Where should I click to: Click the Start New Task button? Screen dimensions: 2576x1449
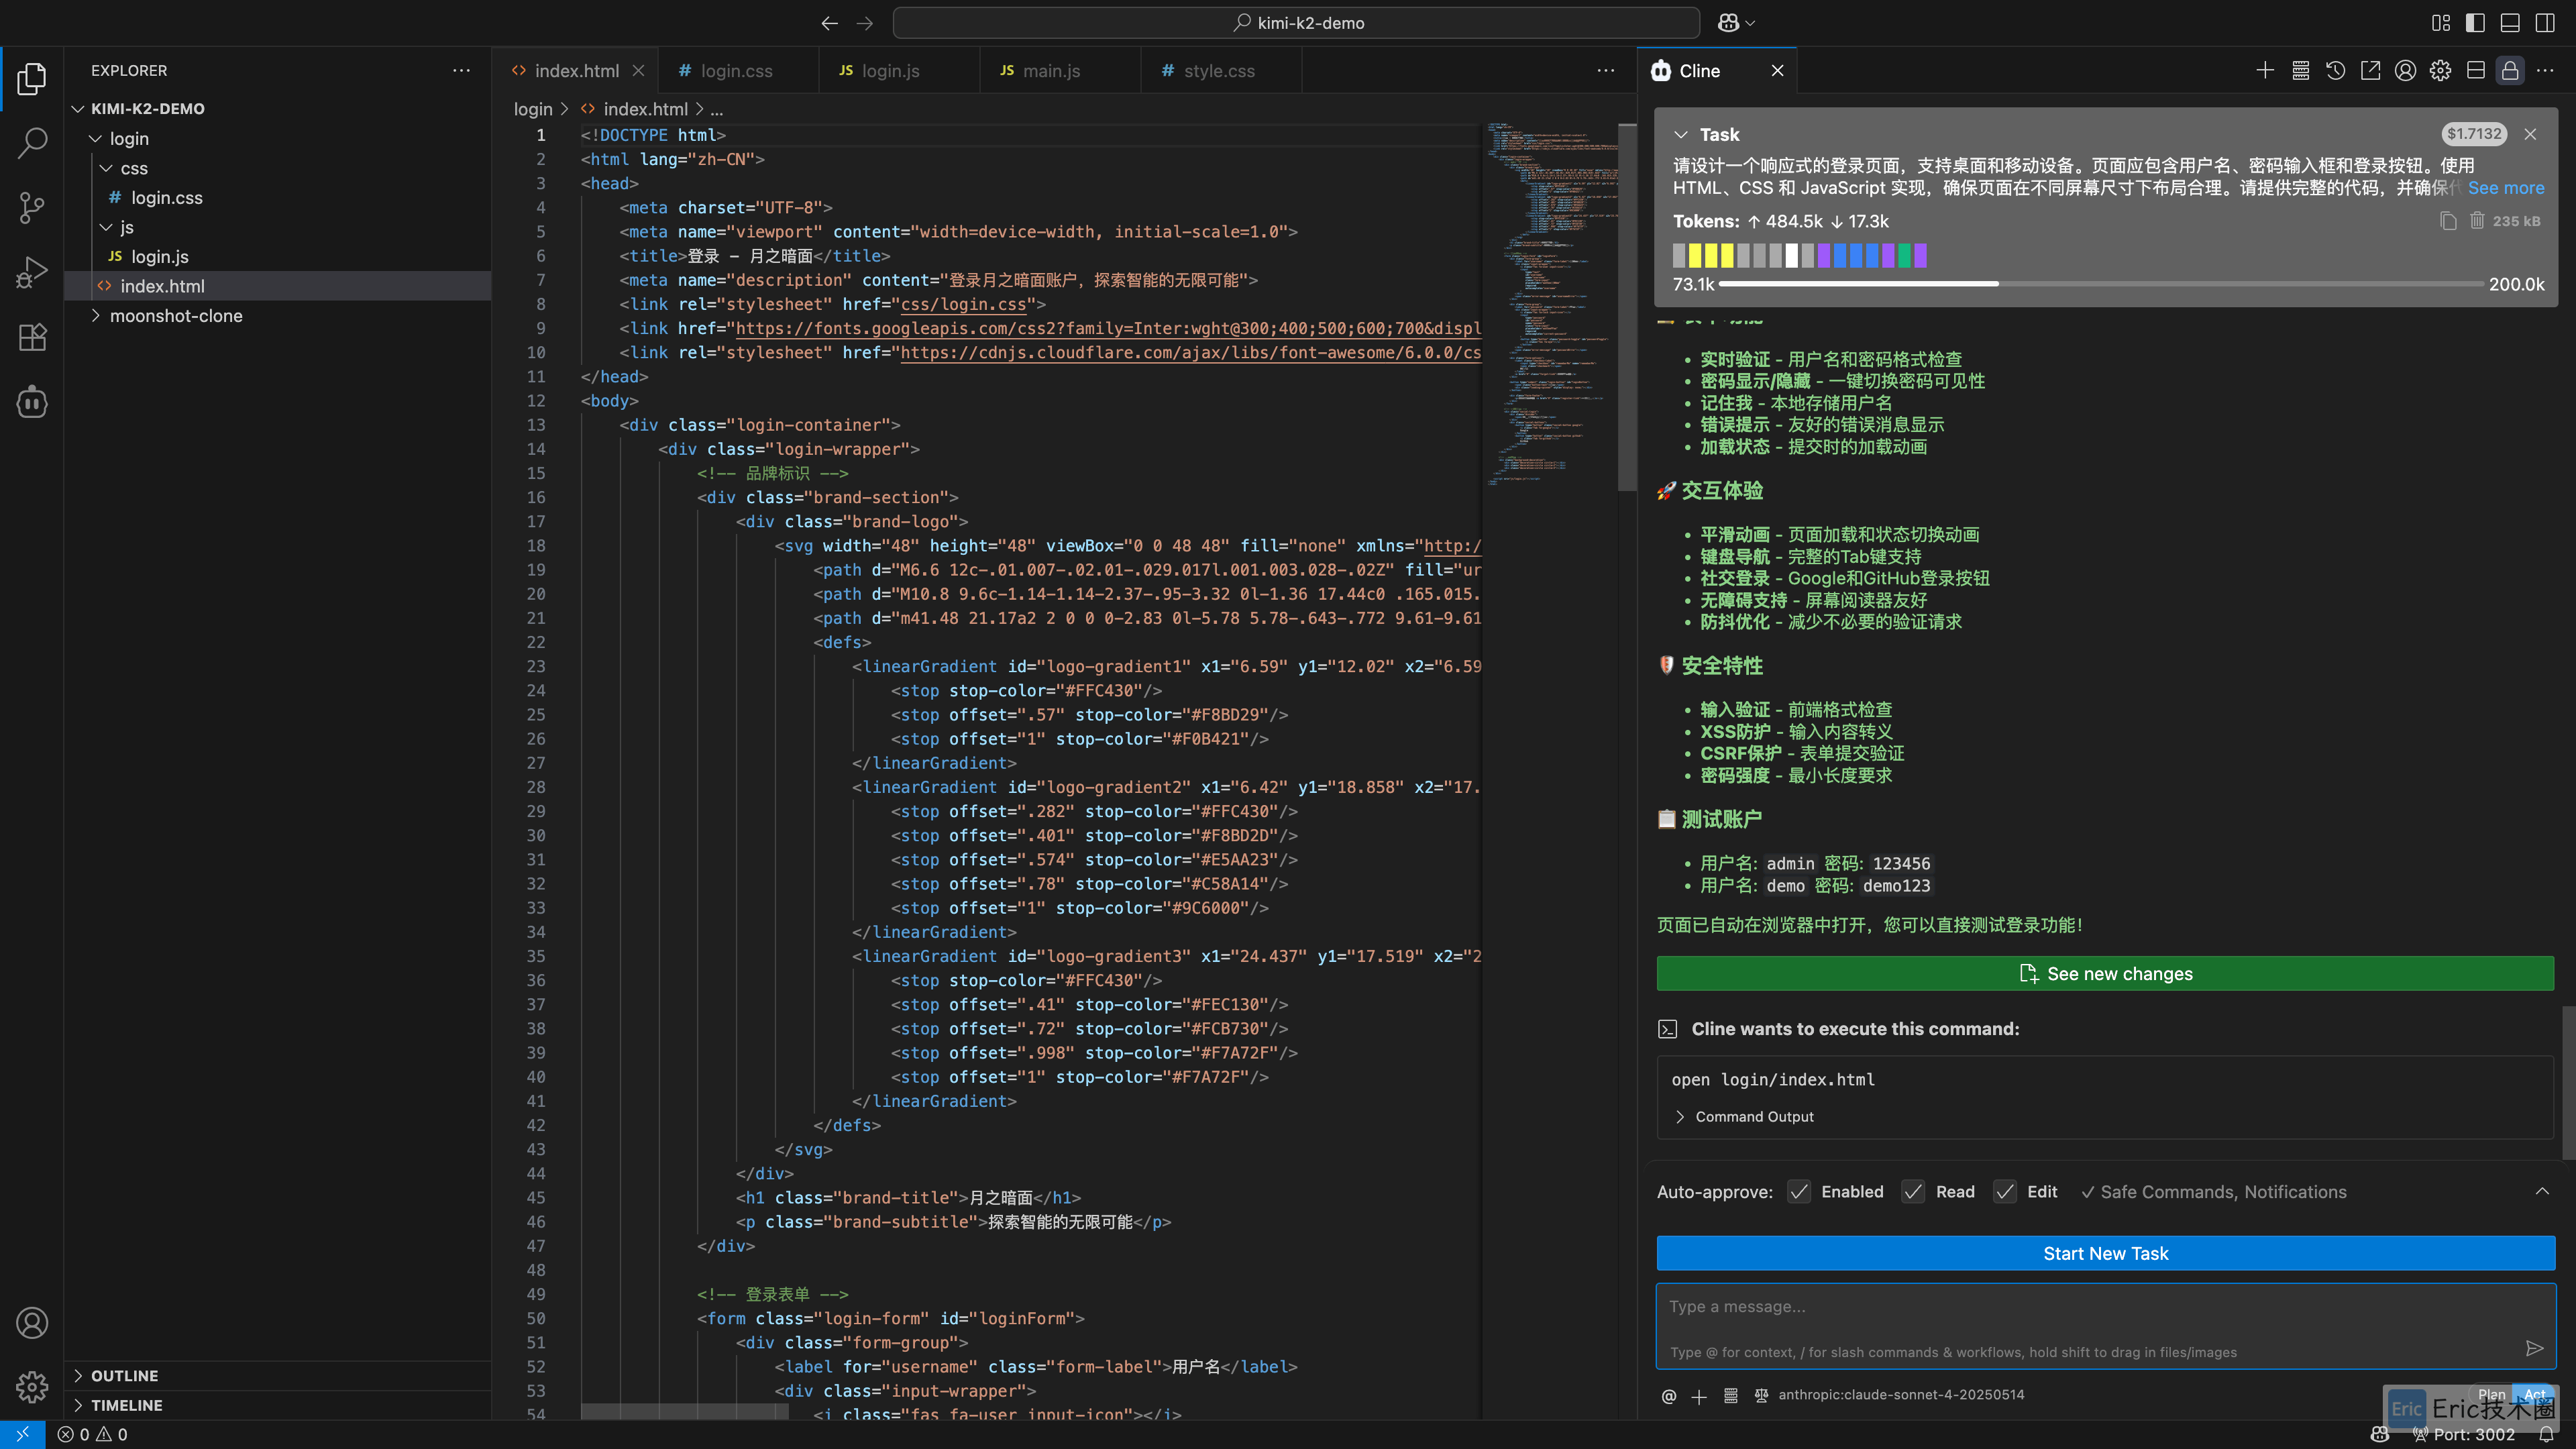(2105, 1253)
